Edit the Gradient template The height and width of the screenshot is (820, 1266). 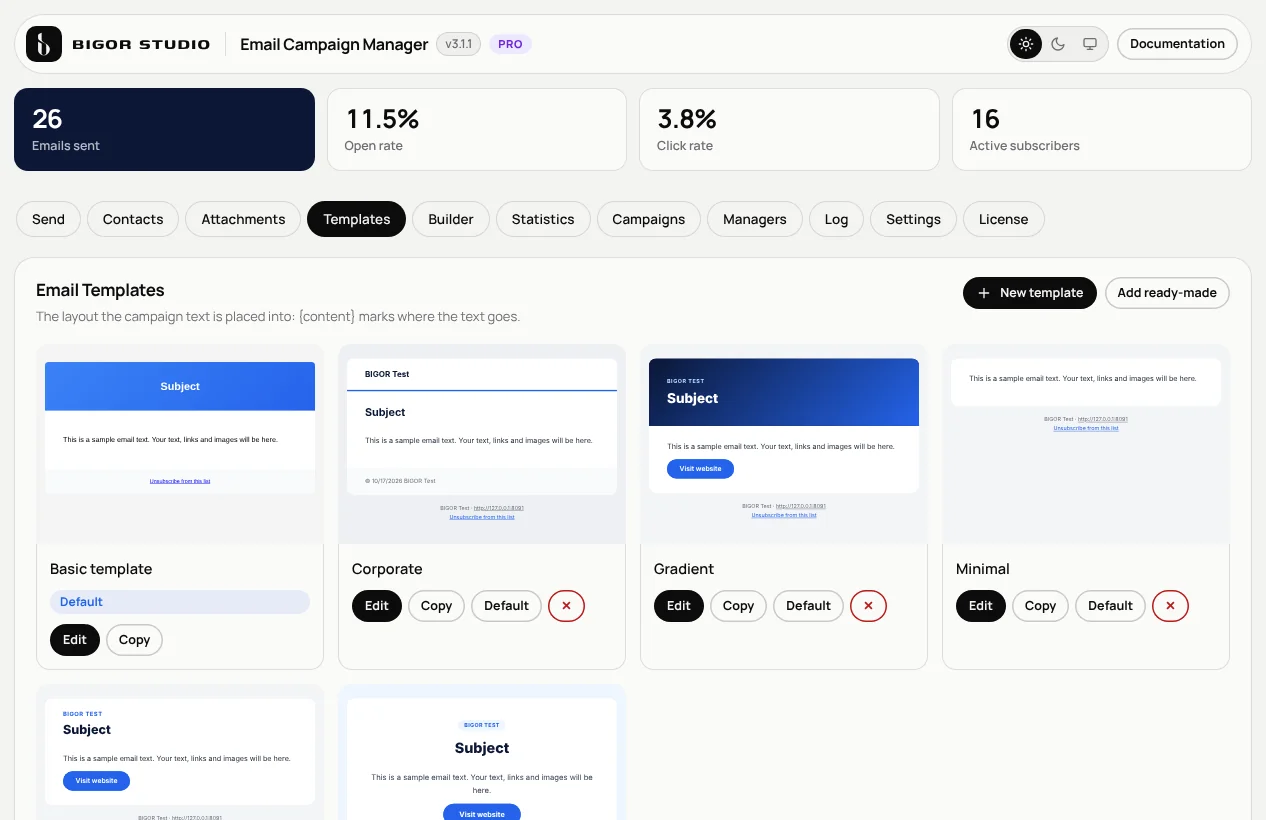point(679,606)
